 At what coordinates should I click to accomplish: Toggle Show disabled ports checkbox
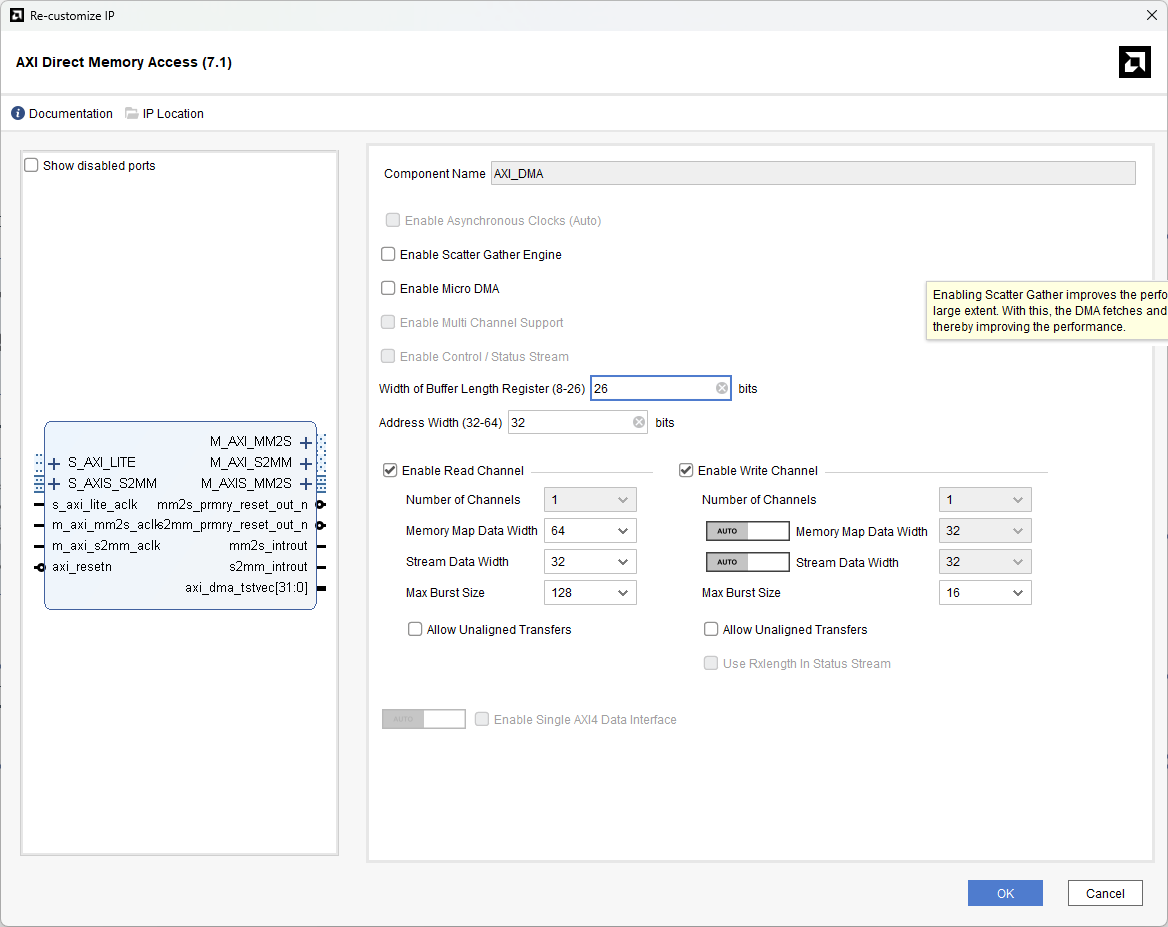(31, 166)
